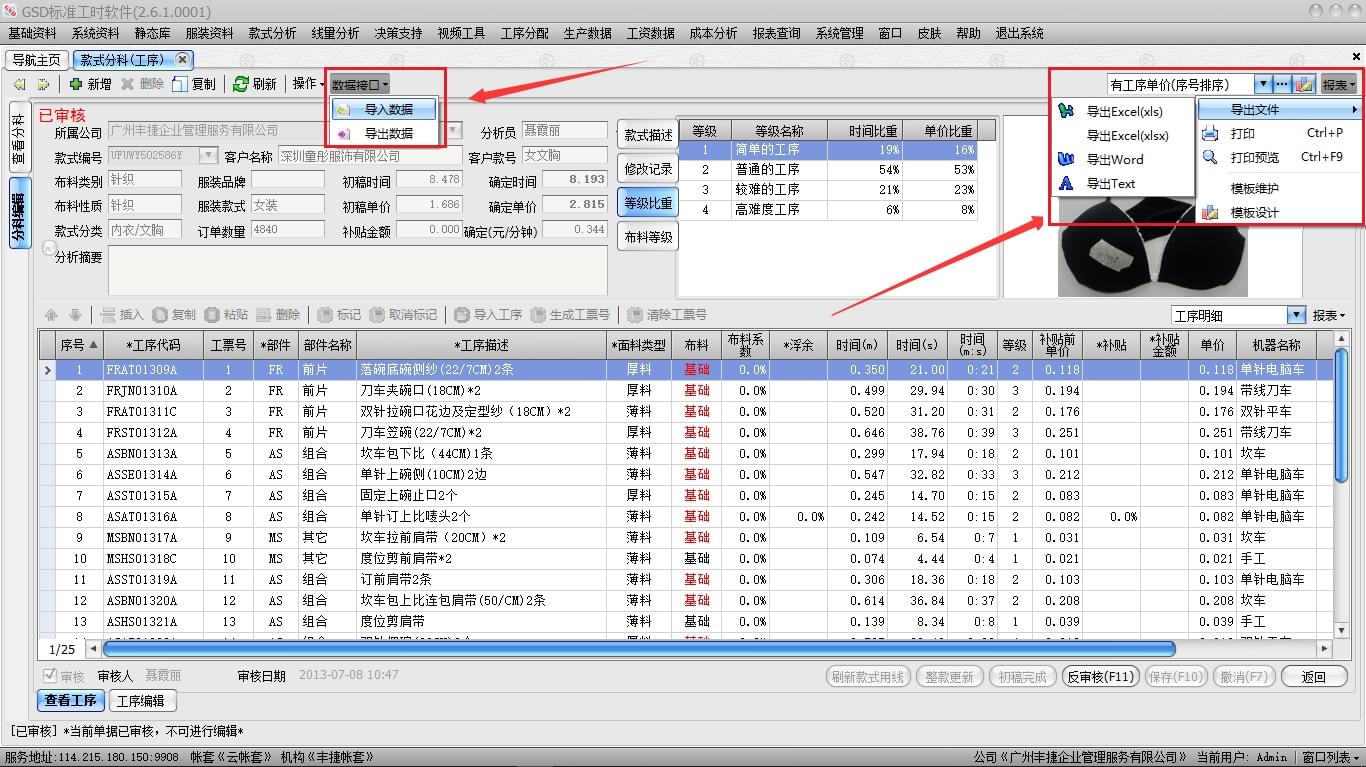This screenshot has height=767, width=1366.
Task: Click the 返回 button
Action: (x=1313, y=677)
